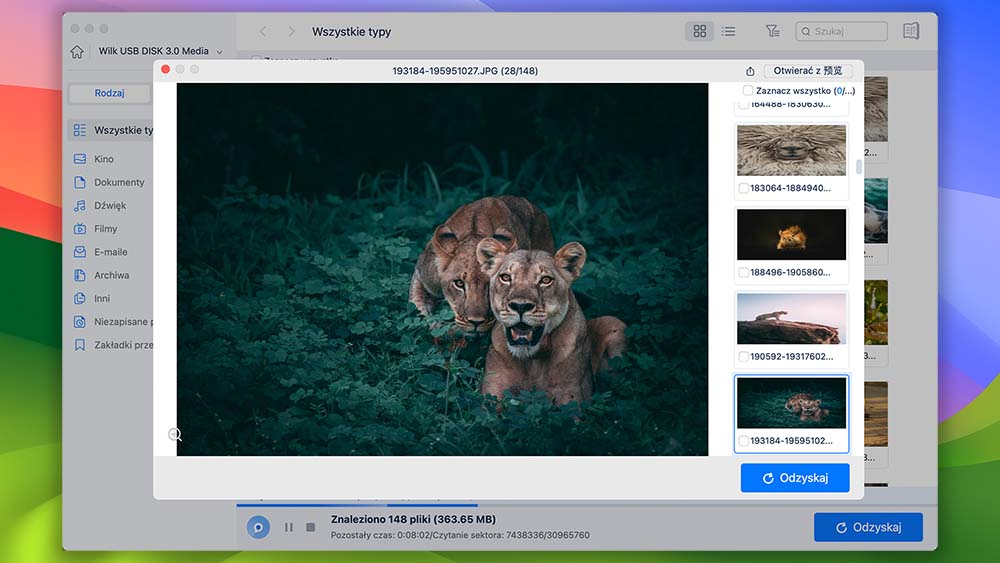Select the Rodzaj tab
Image resolution: width=1000 pixels, height=563 pixels.
coord(109,93)
